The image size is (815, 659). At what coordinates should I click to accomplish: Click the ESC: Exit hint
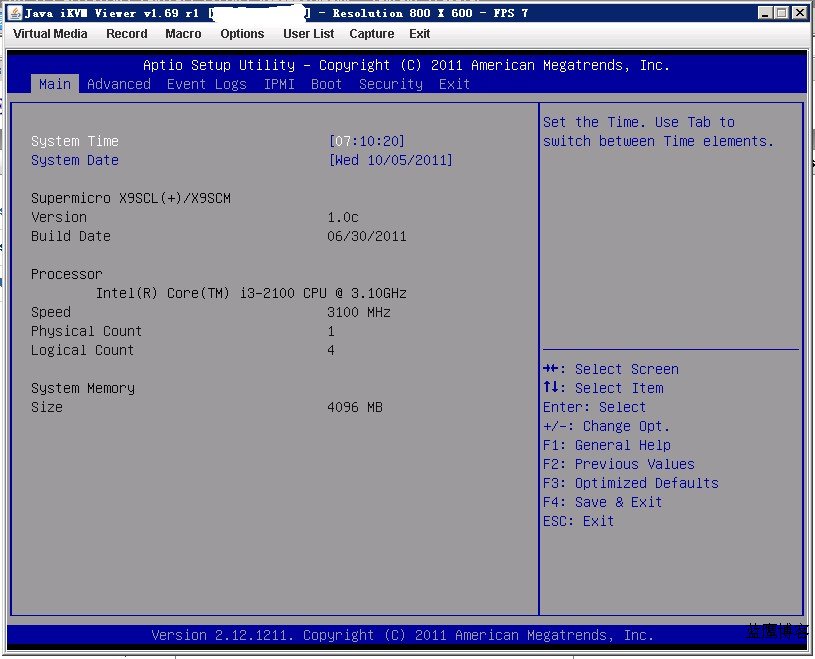579,521
